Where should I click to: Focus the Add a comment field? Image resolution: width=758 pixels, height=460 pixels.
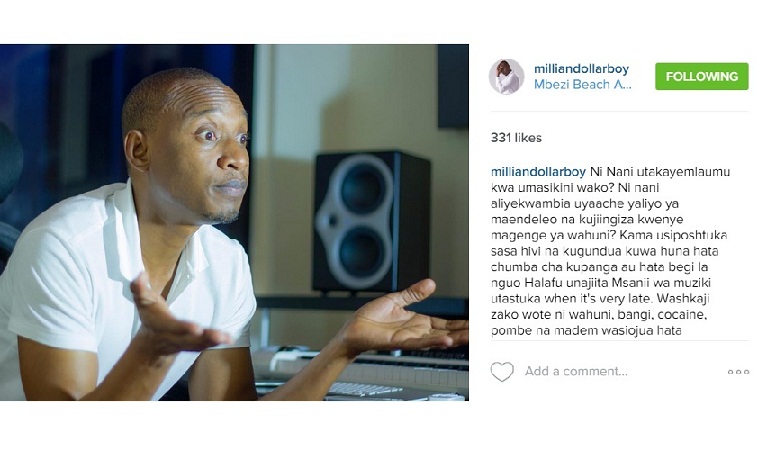pos(576,372)
